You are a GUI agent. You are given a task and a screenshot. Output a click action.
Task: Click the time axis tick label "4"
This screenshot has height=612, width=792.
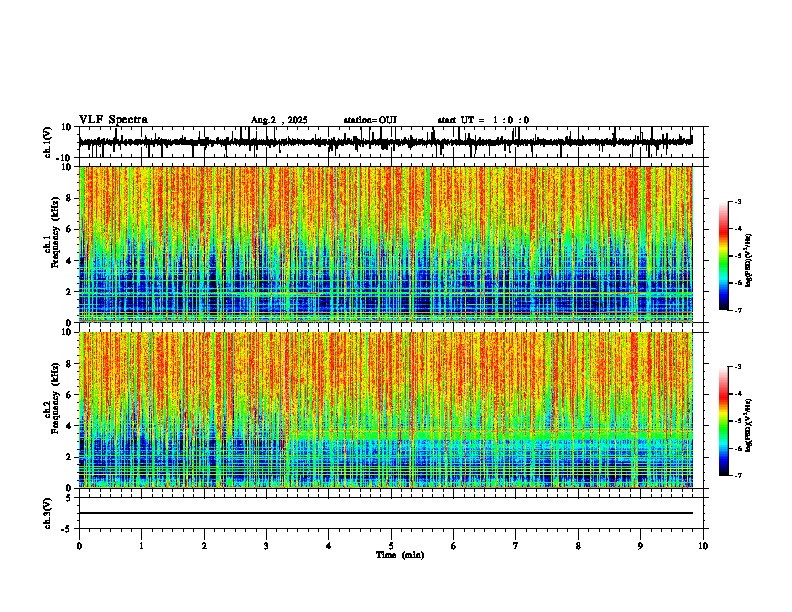click(329, 546)
